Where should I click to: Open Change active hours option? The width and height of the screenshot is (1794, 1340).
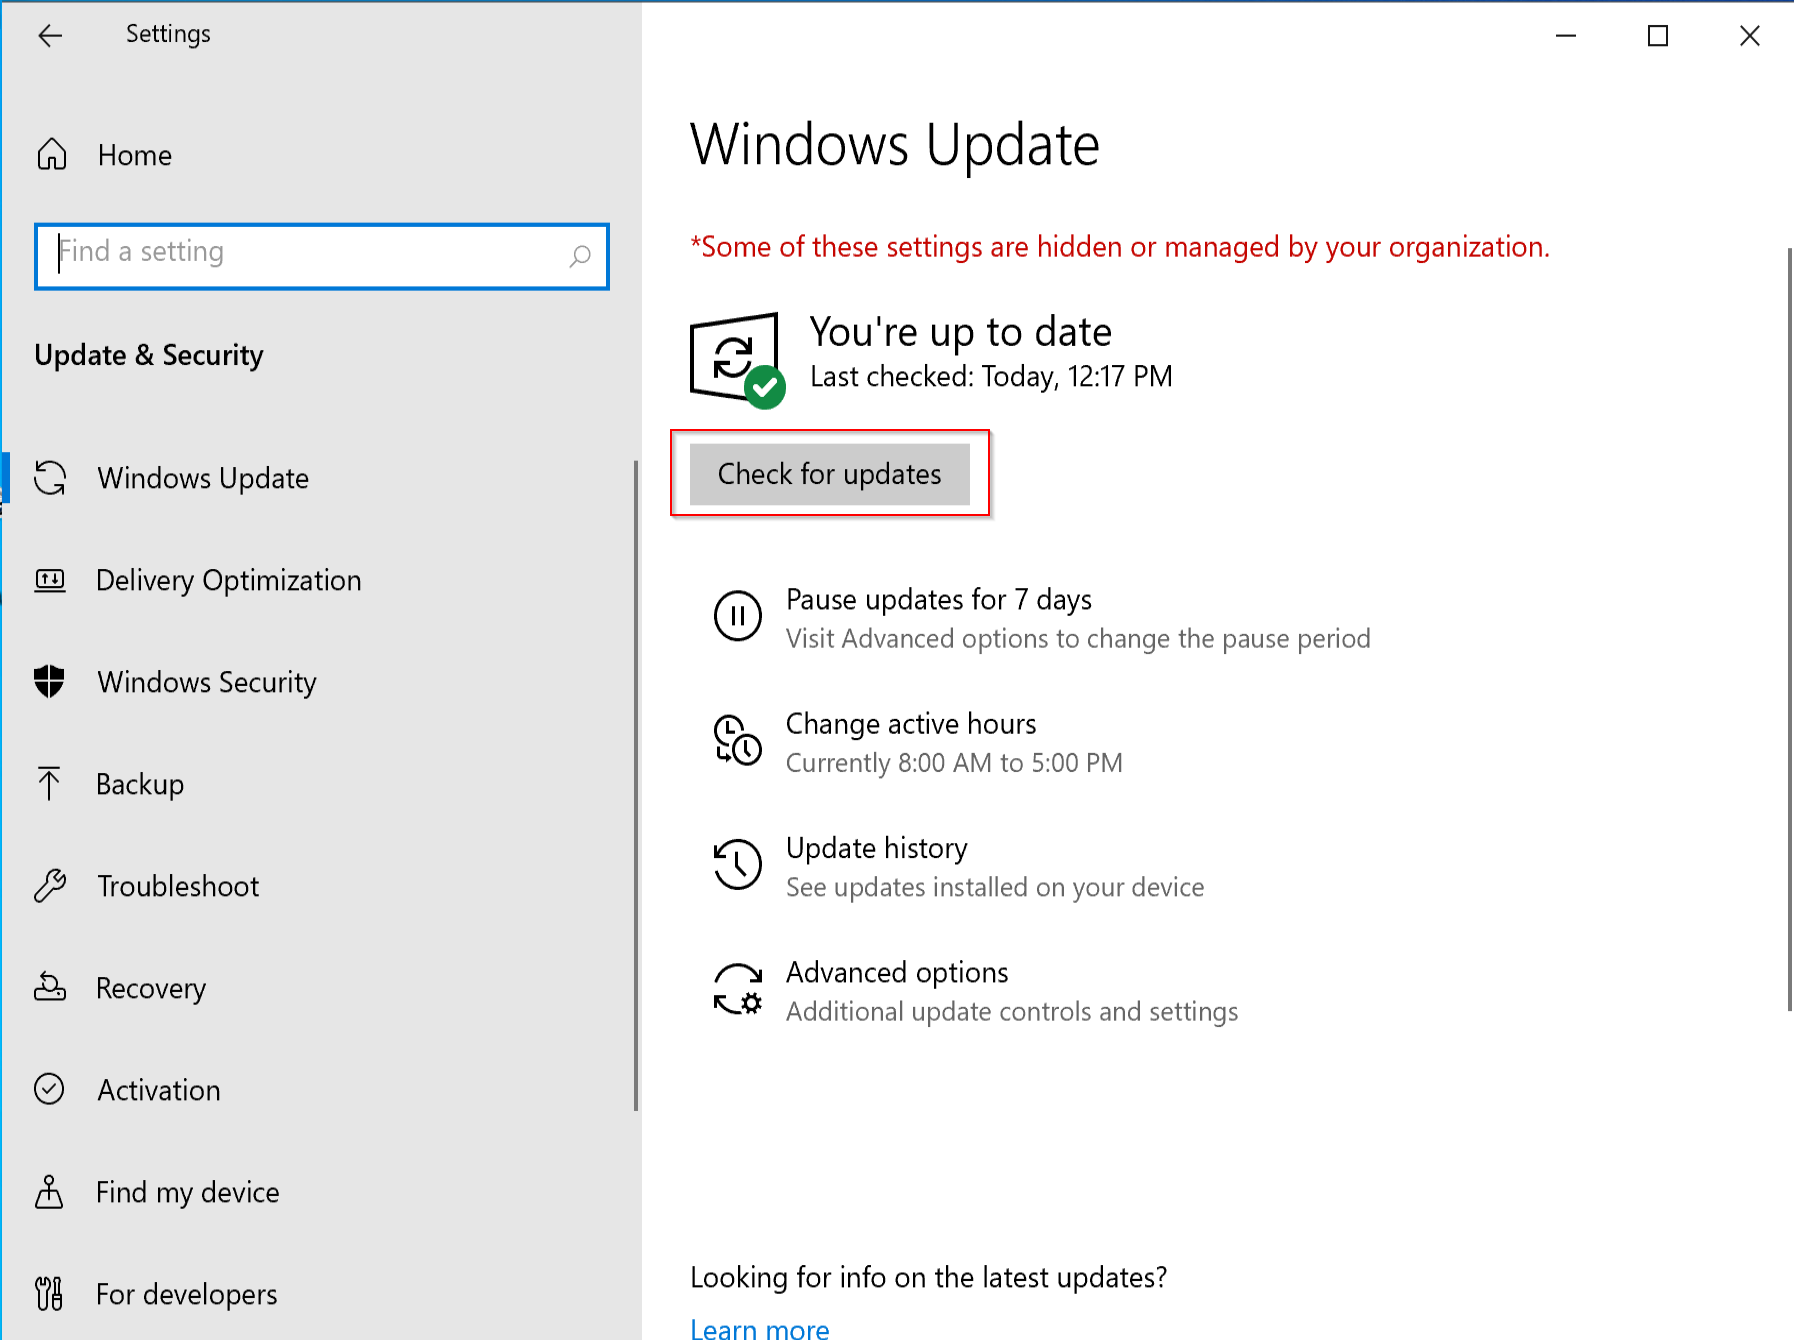pyautogui.click(x=911, y=723)
